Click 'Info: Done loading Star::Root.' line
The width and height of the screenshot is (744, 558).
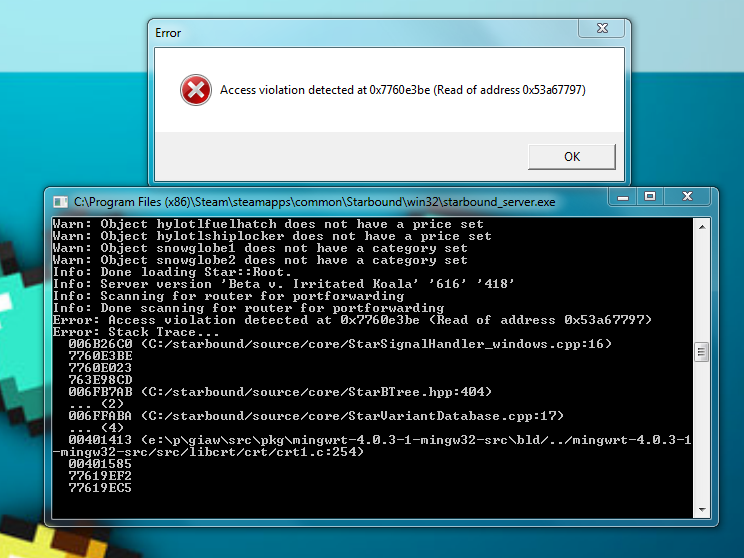(x=172, y=272)
